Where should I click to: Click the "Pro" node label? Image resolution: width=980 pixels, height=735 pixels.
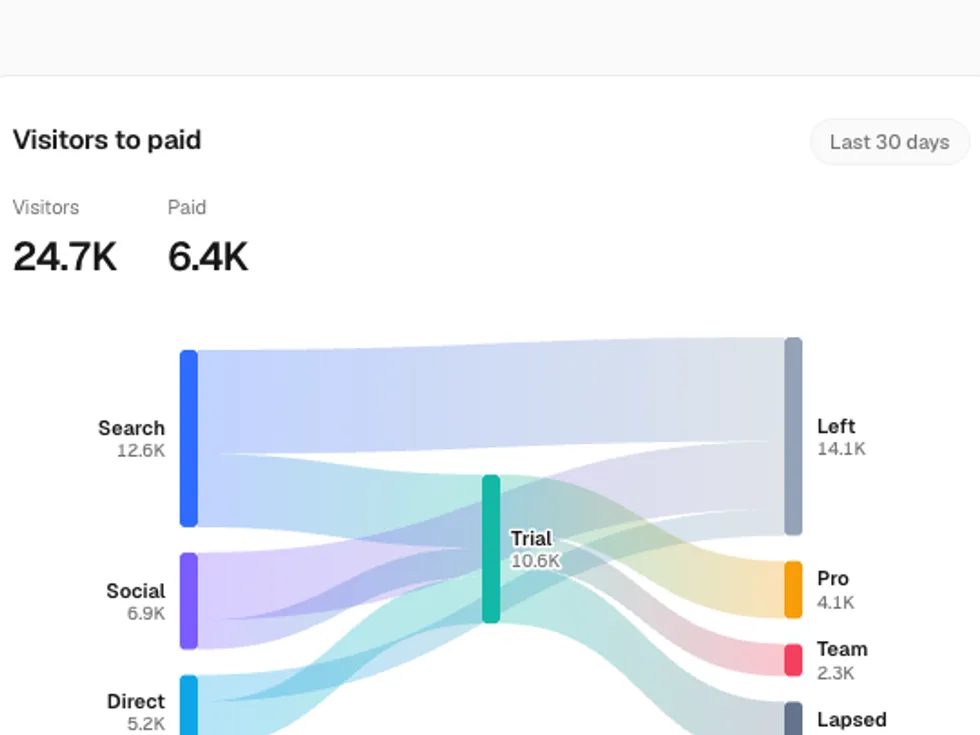click(x=832, y=579)
